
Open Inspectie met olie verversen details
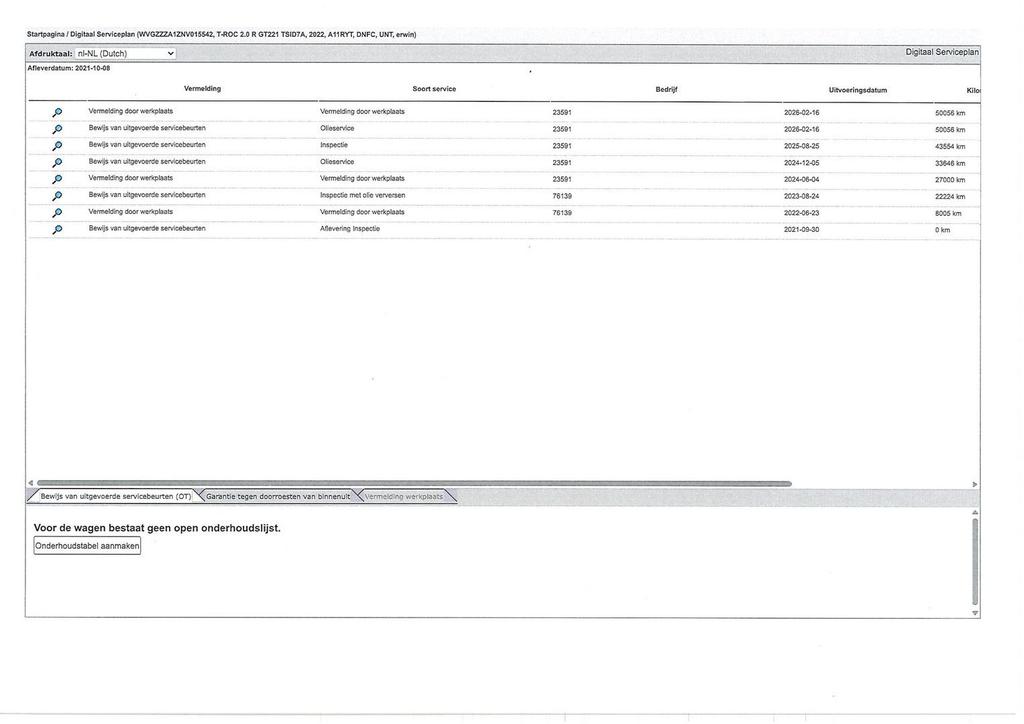(57, 196)
